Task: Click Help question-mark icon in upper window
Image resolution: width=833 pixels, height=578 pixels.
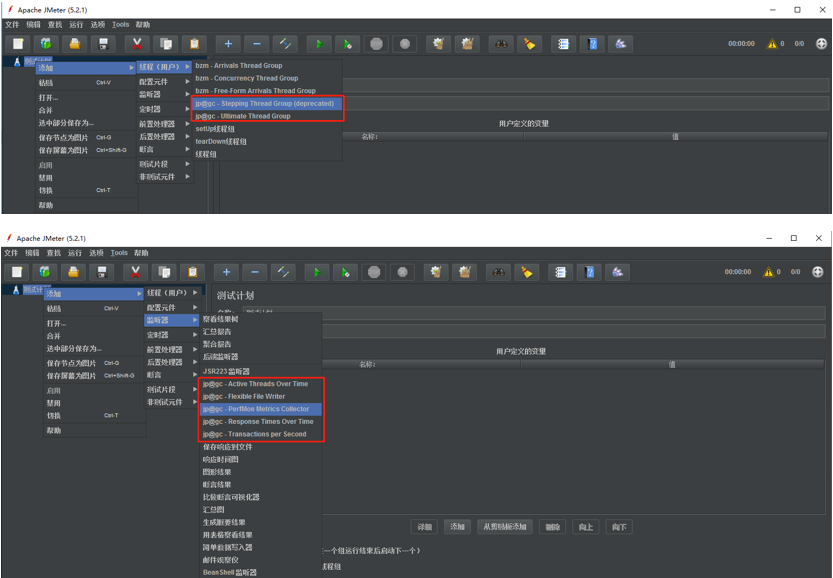Action: pyautogui.click(x=592, y=44)
